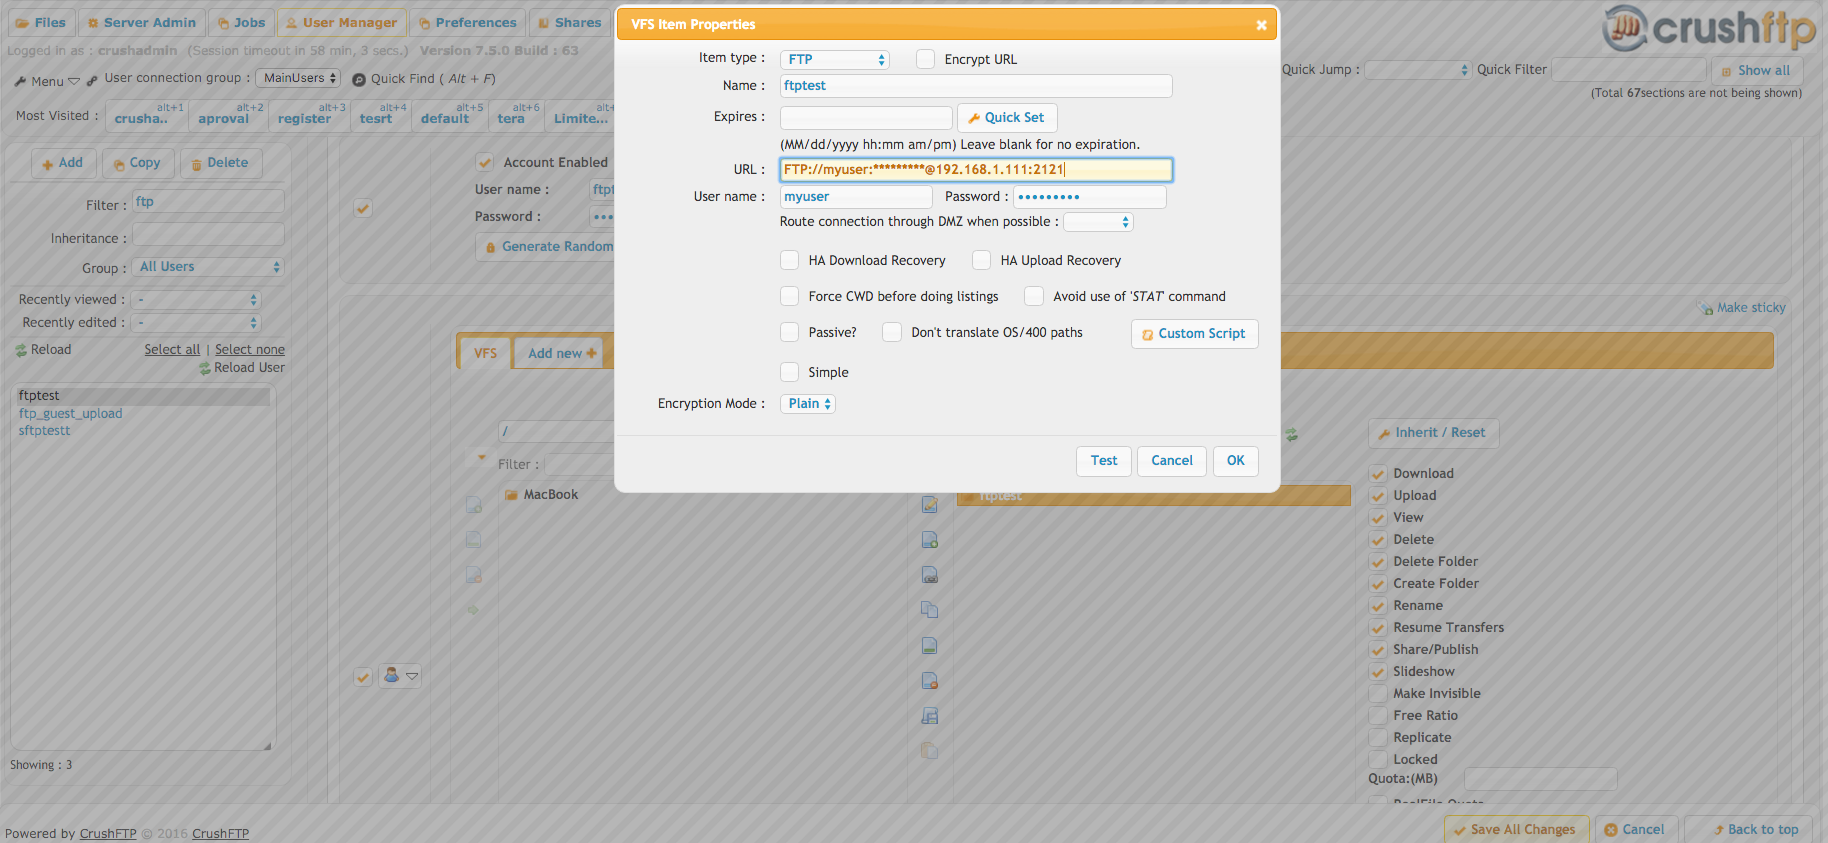The width and height of the screenshot is (1828, 843).
Task: Open the default most visited shortcut
Action: 450,116
